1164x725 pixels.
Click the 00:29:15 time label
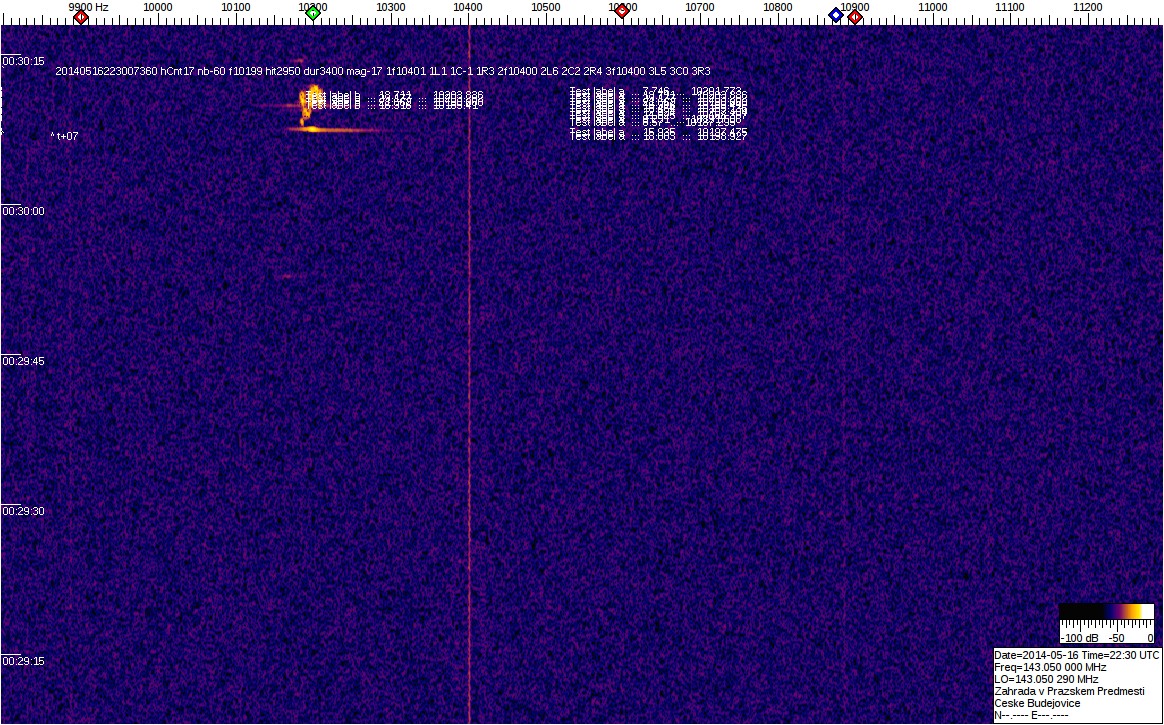tap(24, 661)
